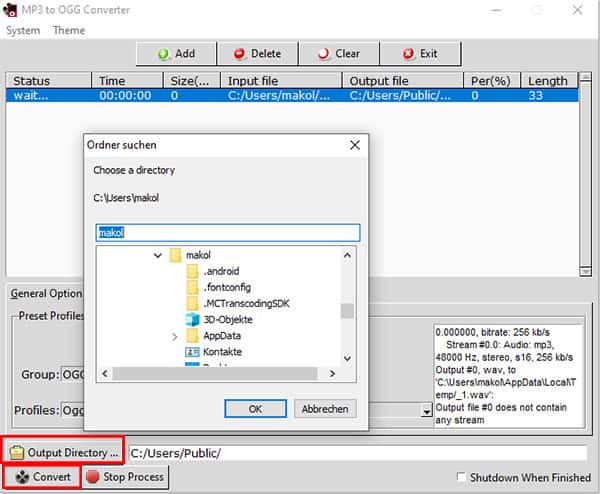Open the Profiles dropdown arrow

coord(426,411)
